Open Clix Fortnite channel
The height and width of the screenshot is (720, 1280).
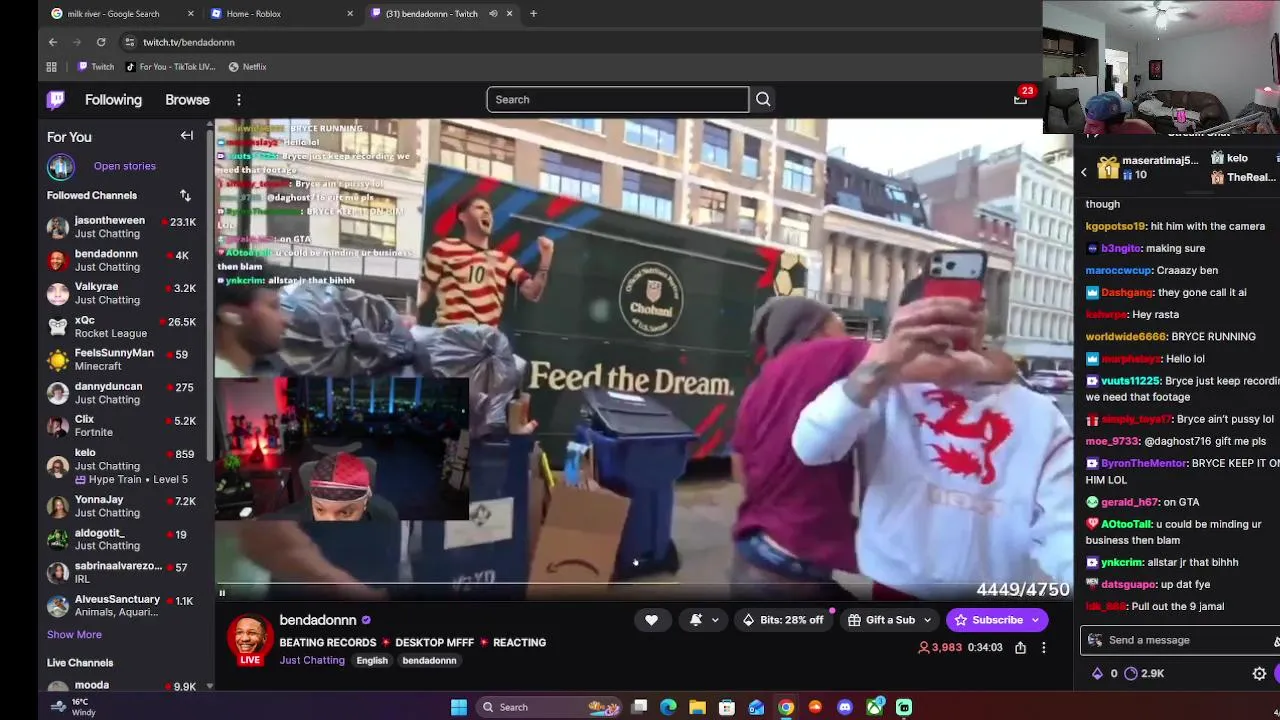point(122,426)
